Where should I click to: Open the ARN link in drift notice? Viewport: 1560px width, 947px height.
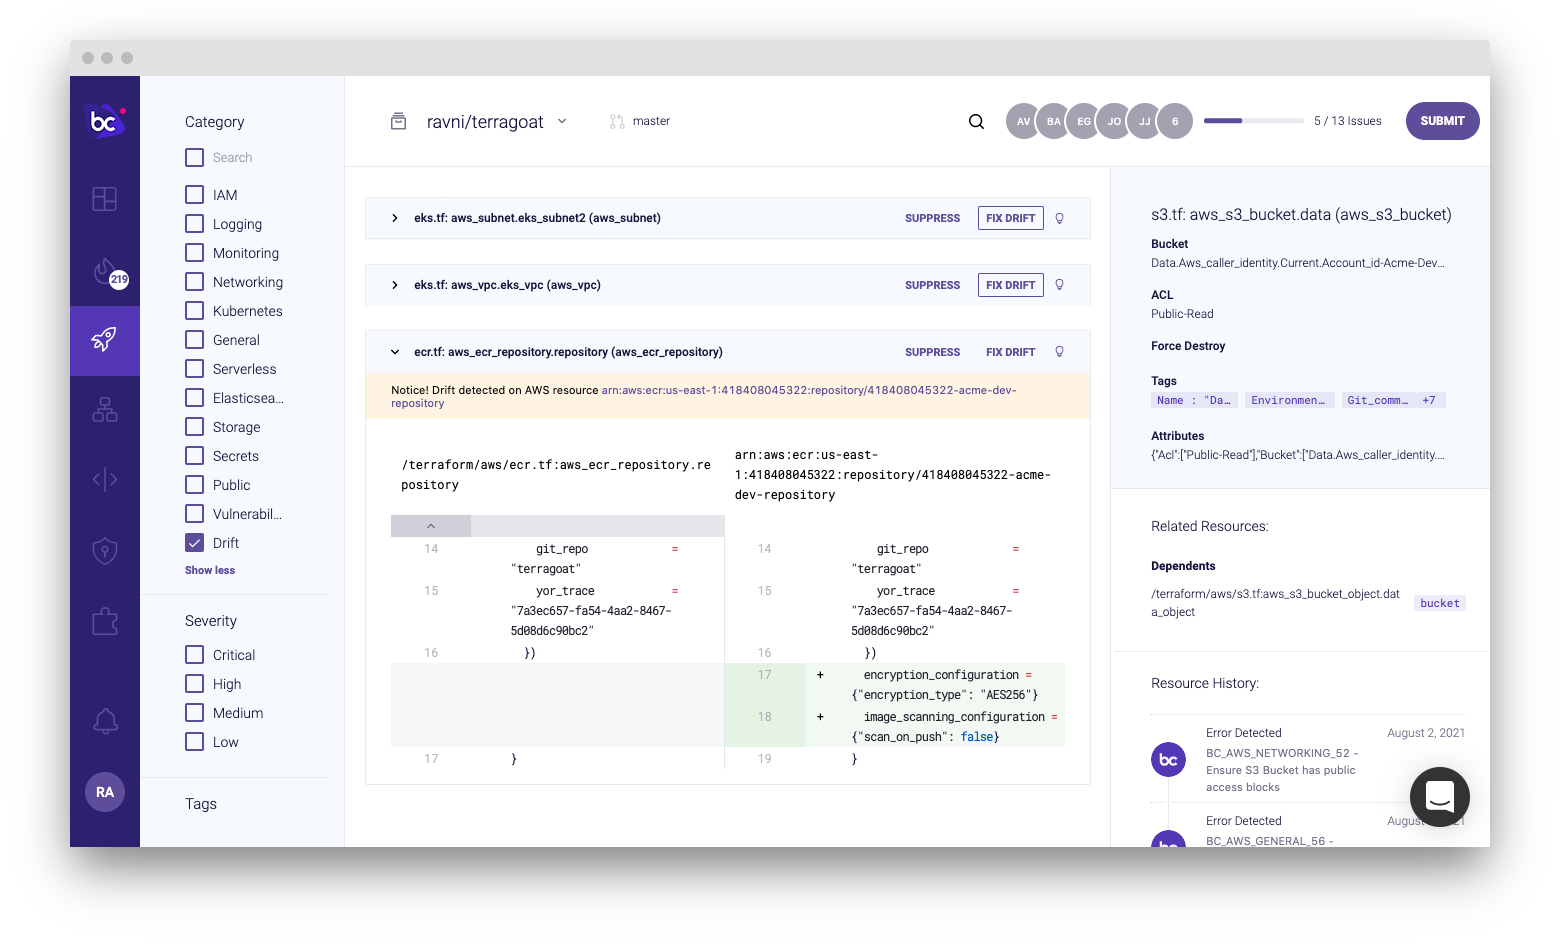(x=704, y=397)
